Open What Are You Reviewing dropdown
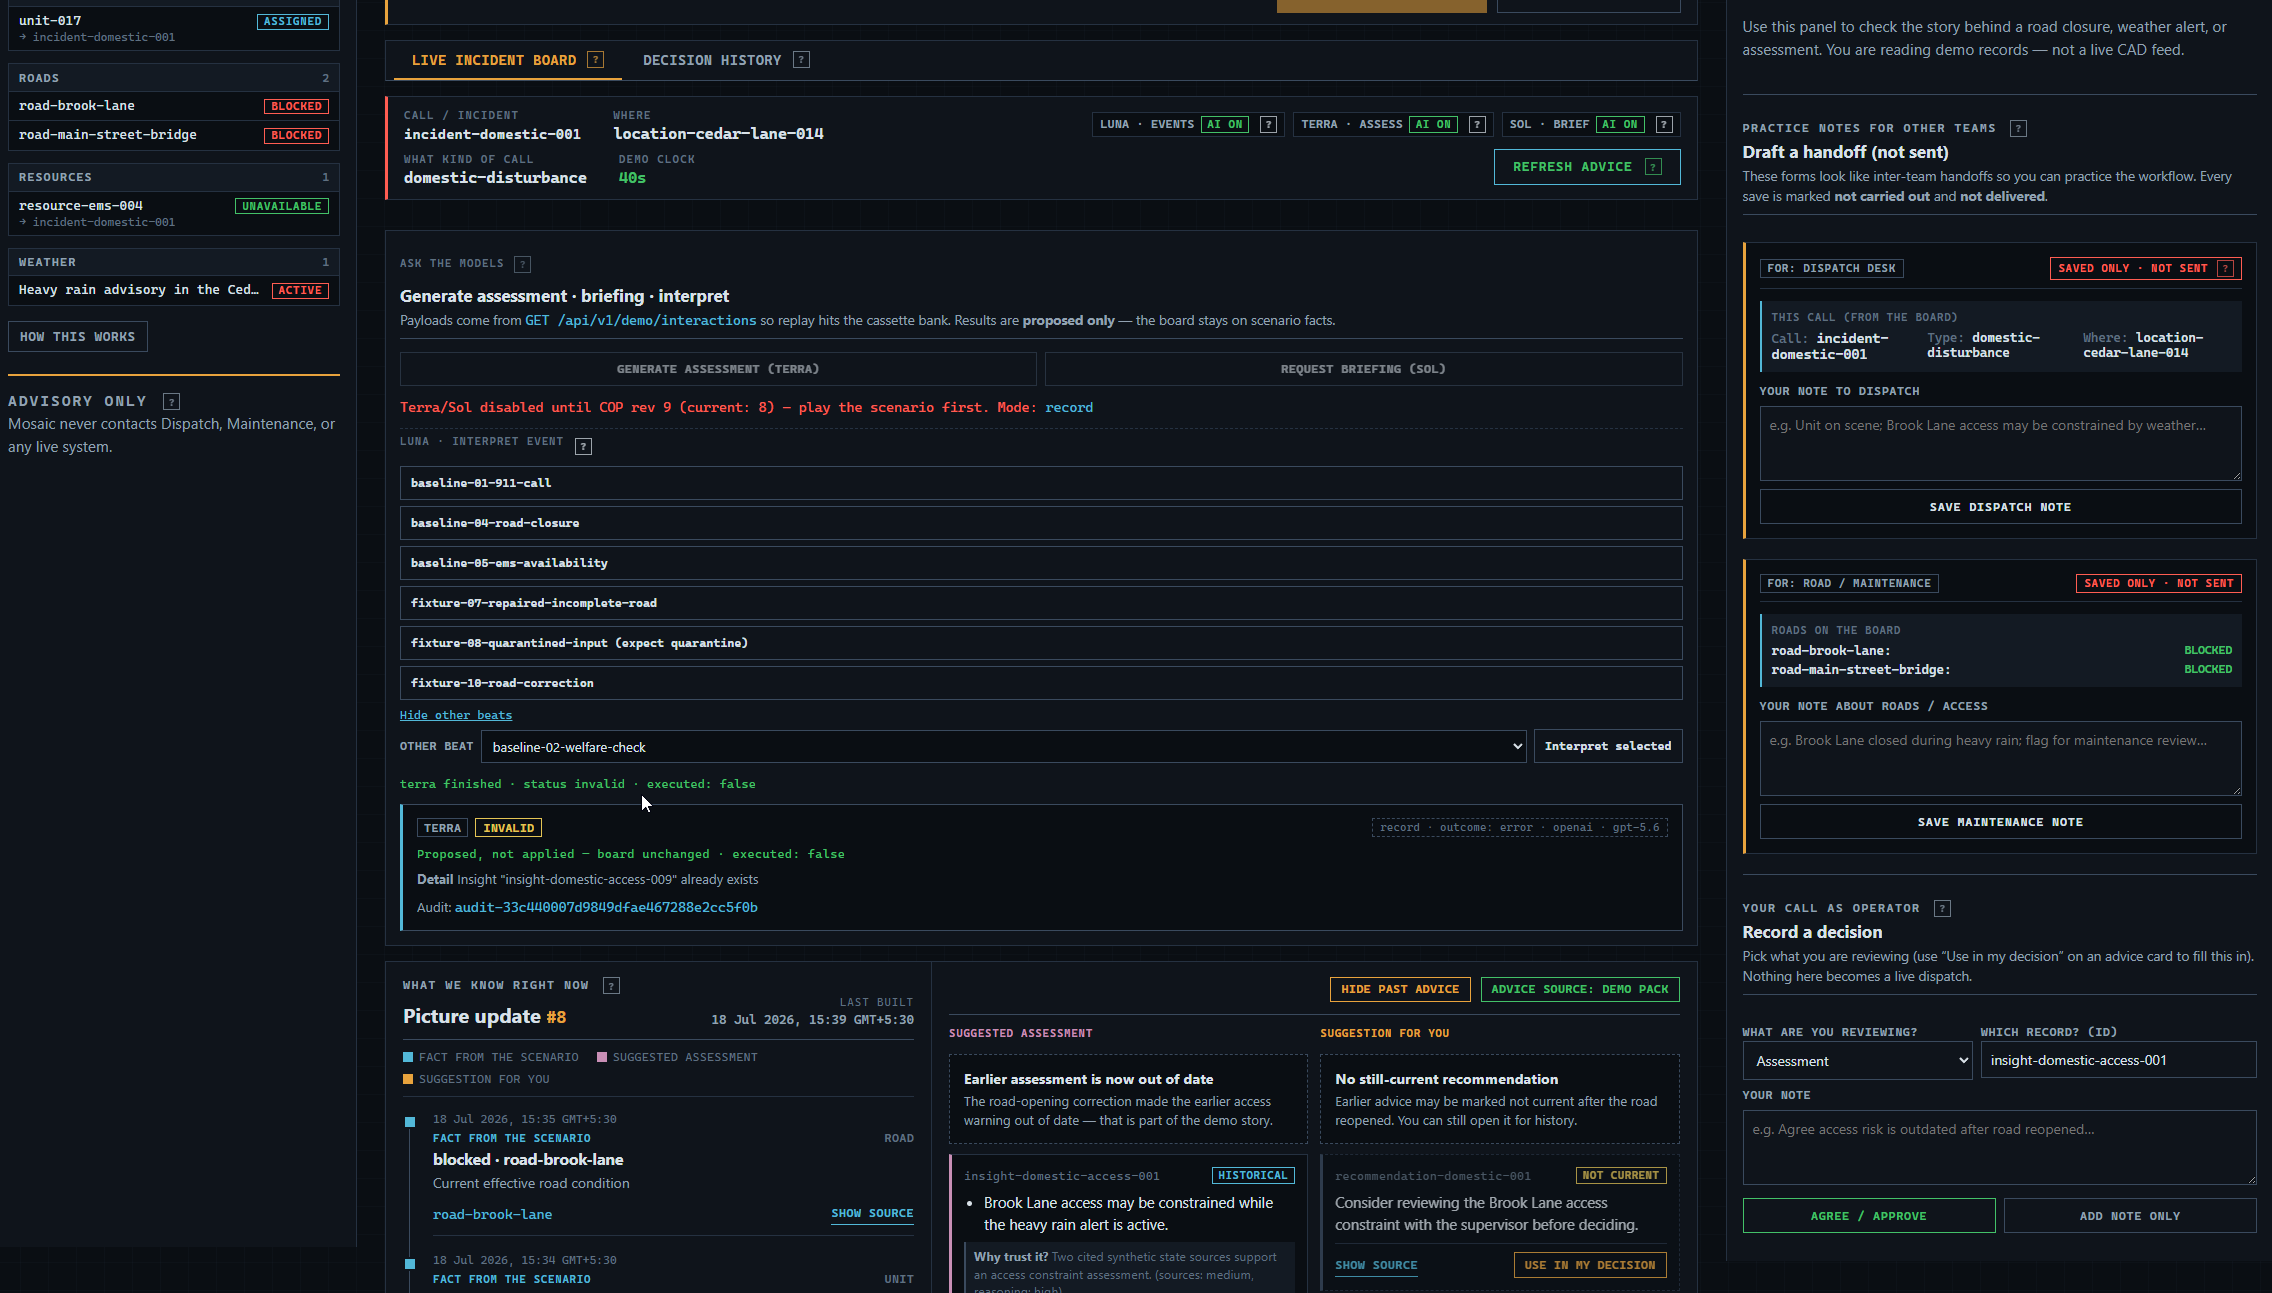Image resolution: width=2272 pixels, height=1293 pixels. (x=1858, y=1061)
